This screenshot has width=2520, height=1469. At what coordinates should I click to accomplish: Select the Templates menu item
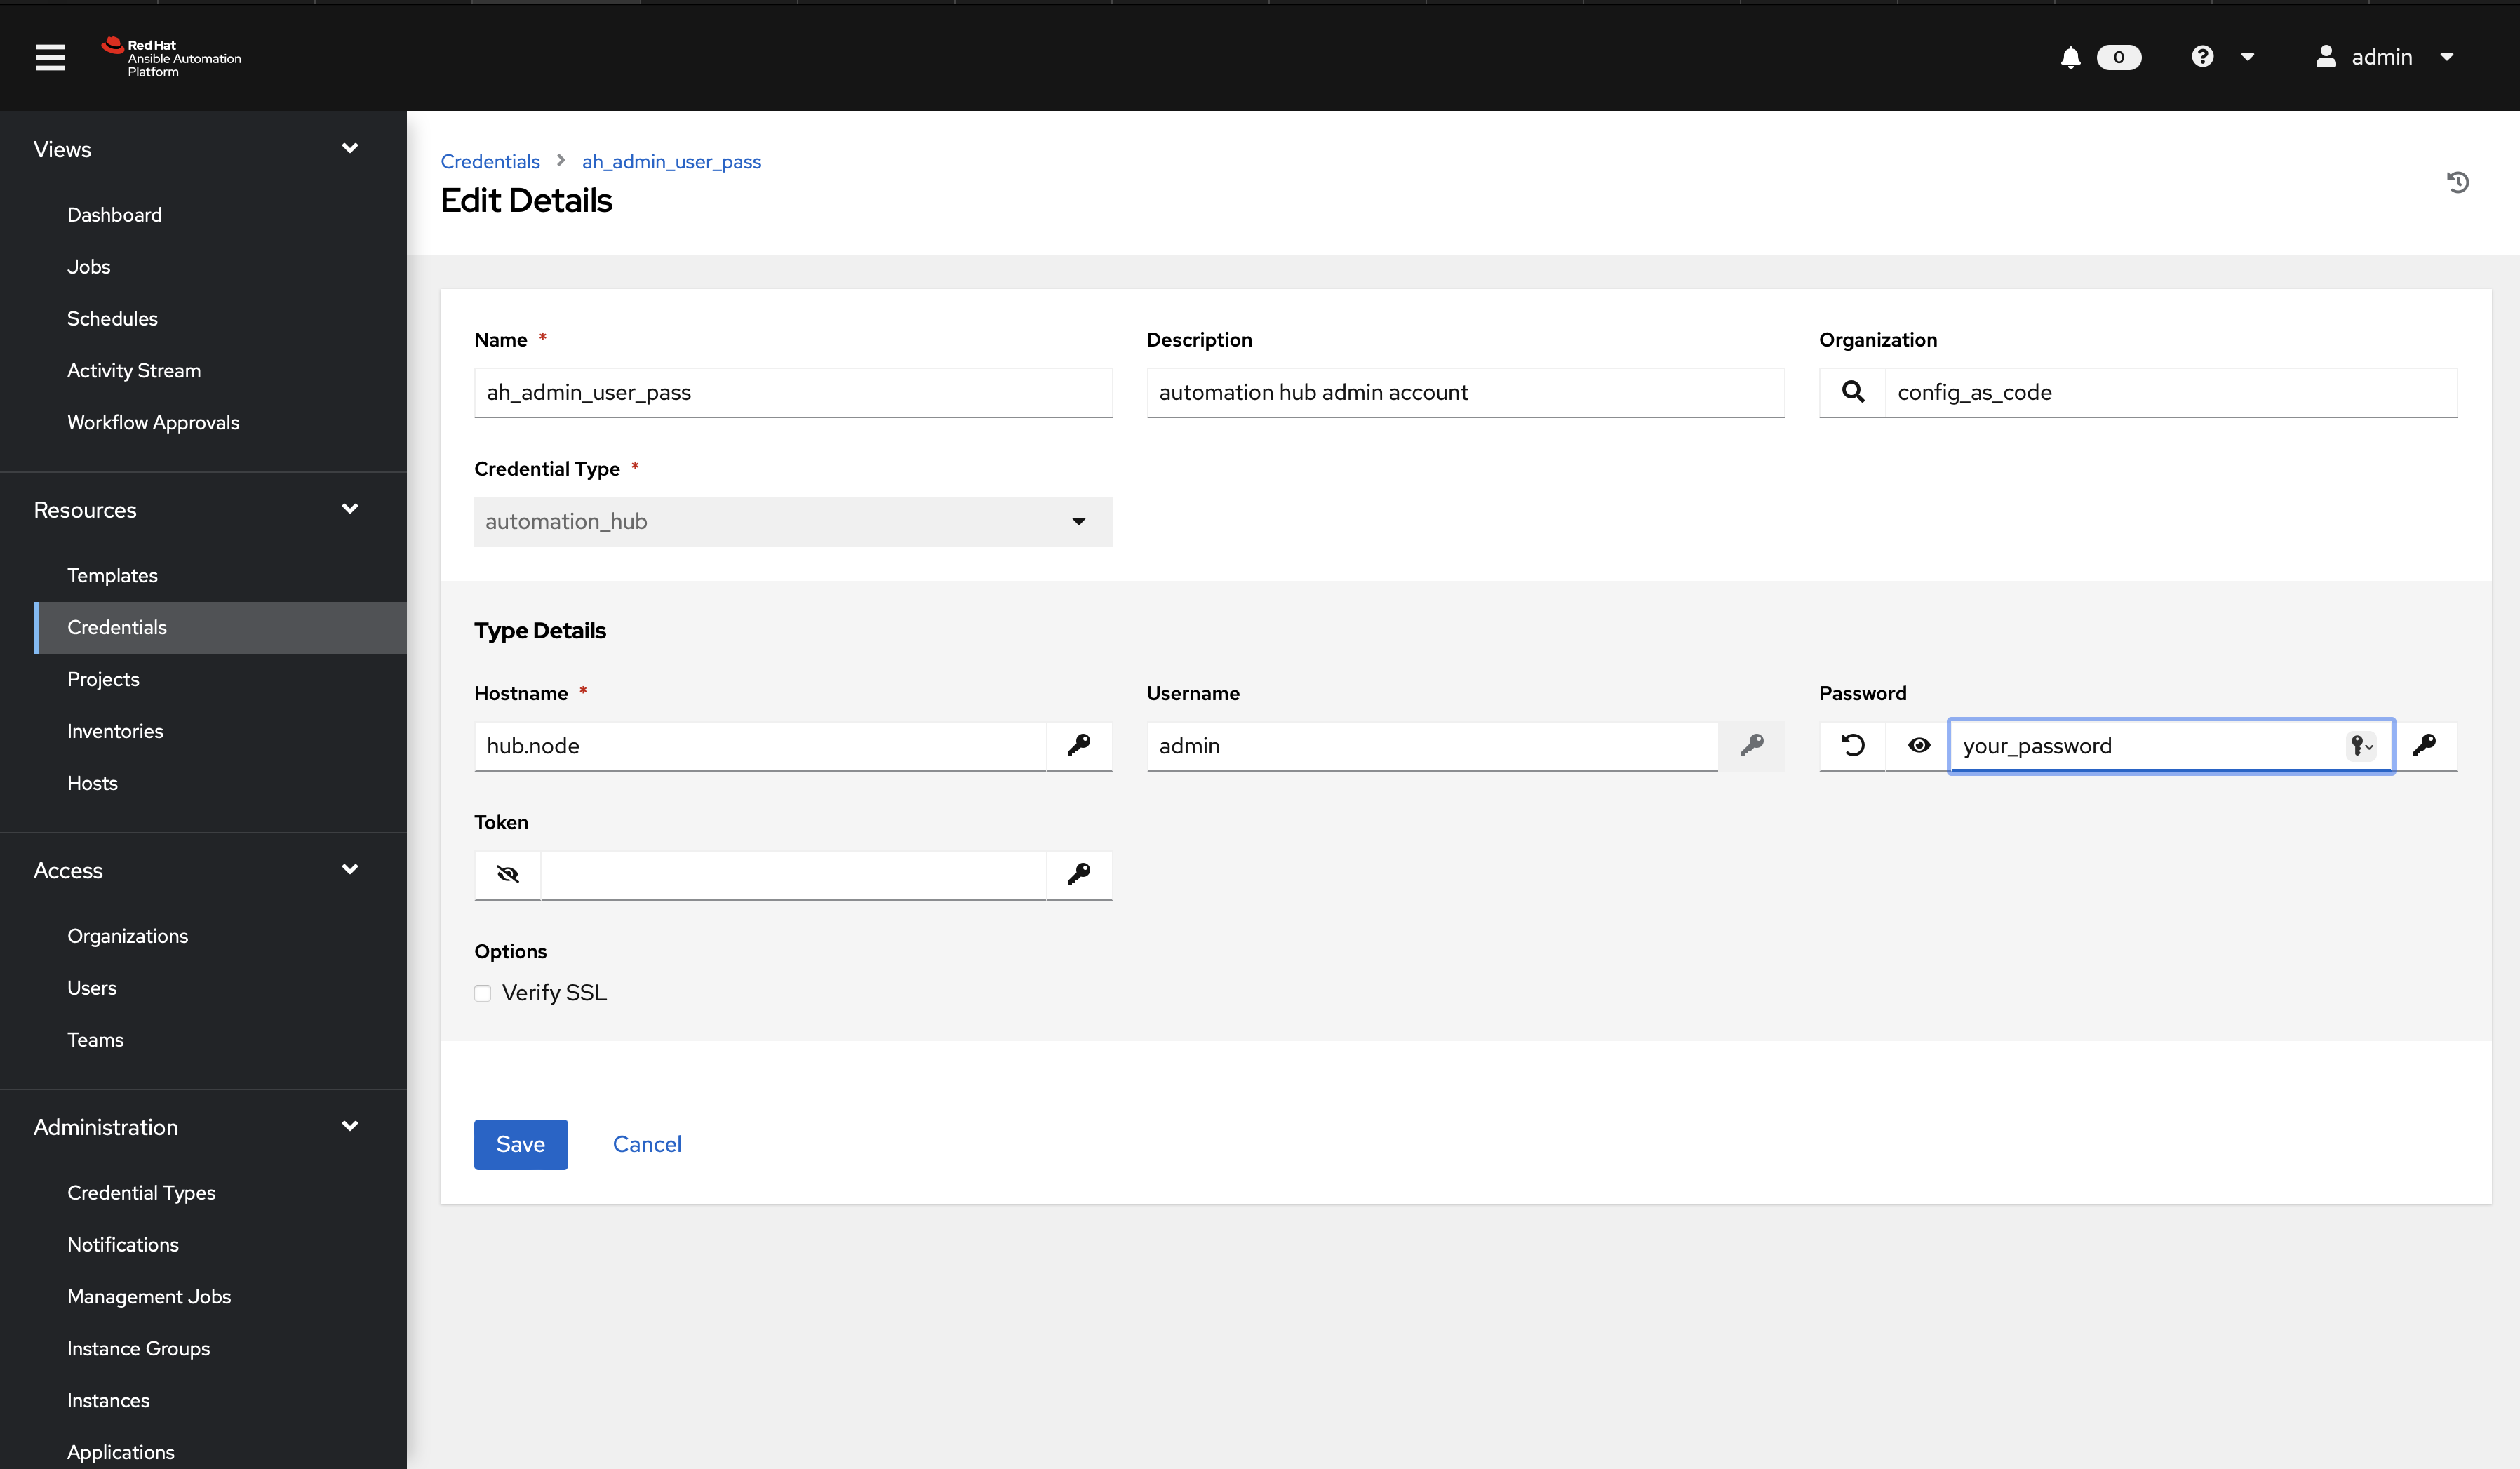point(112,575)
